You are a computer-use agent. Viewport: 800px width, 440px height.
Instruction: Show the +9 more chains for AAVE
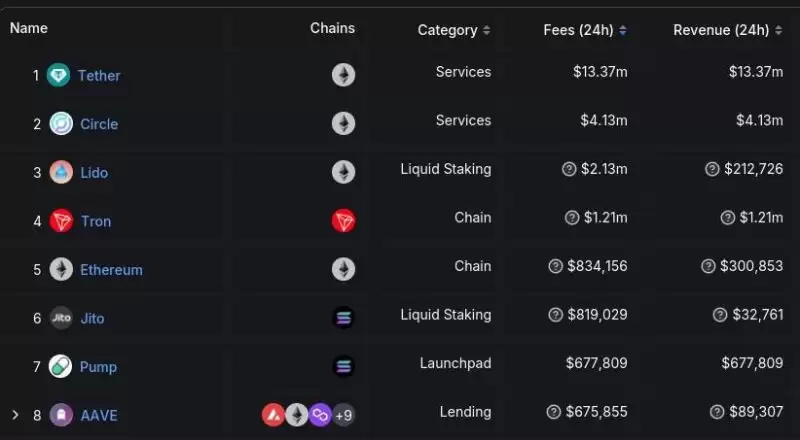[343, 414]
